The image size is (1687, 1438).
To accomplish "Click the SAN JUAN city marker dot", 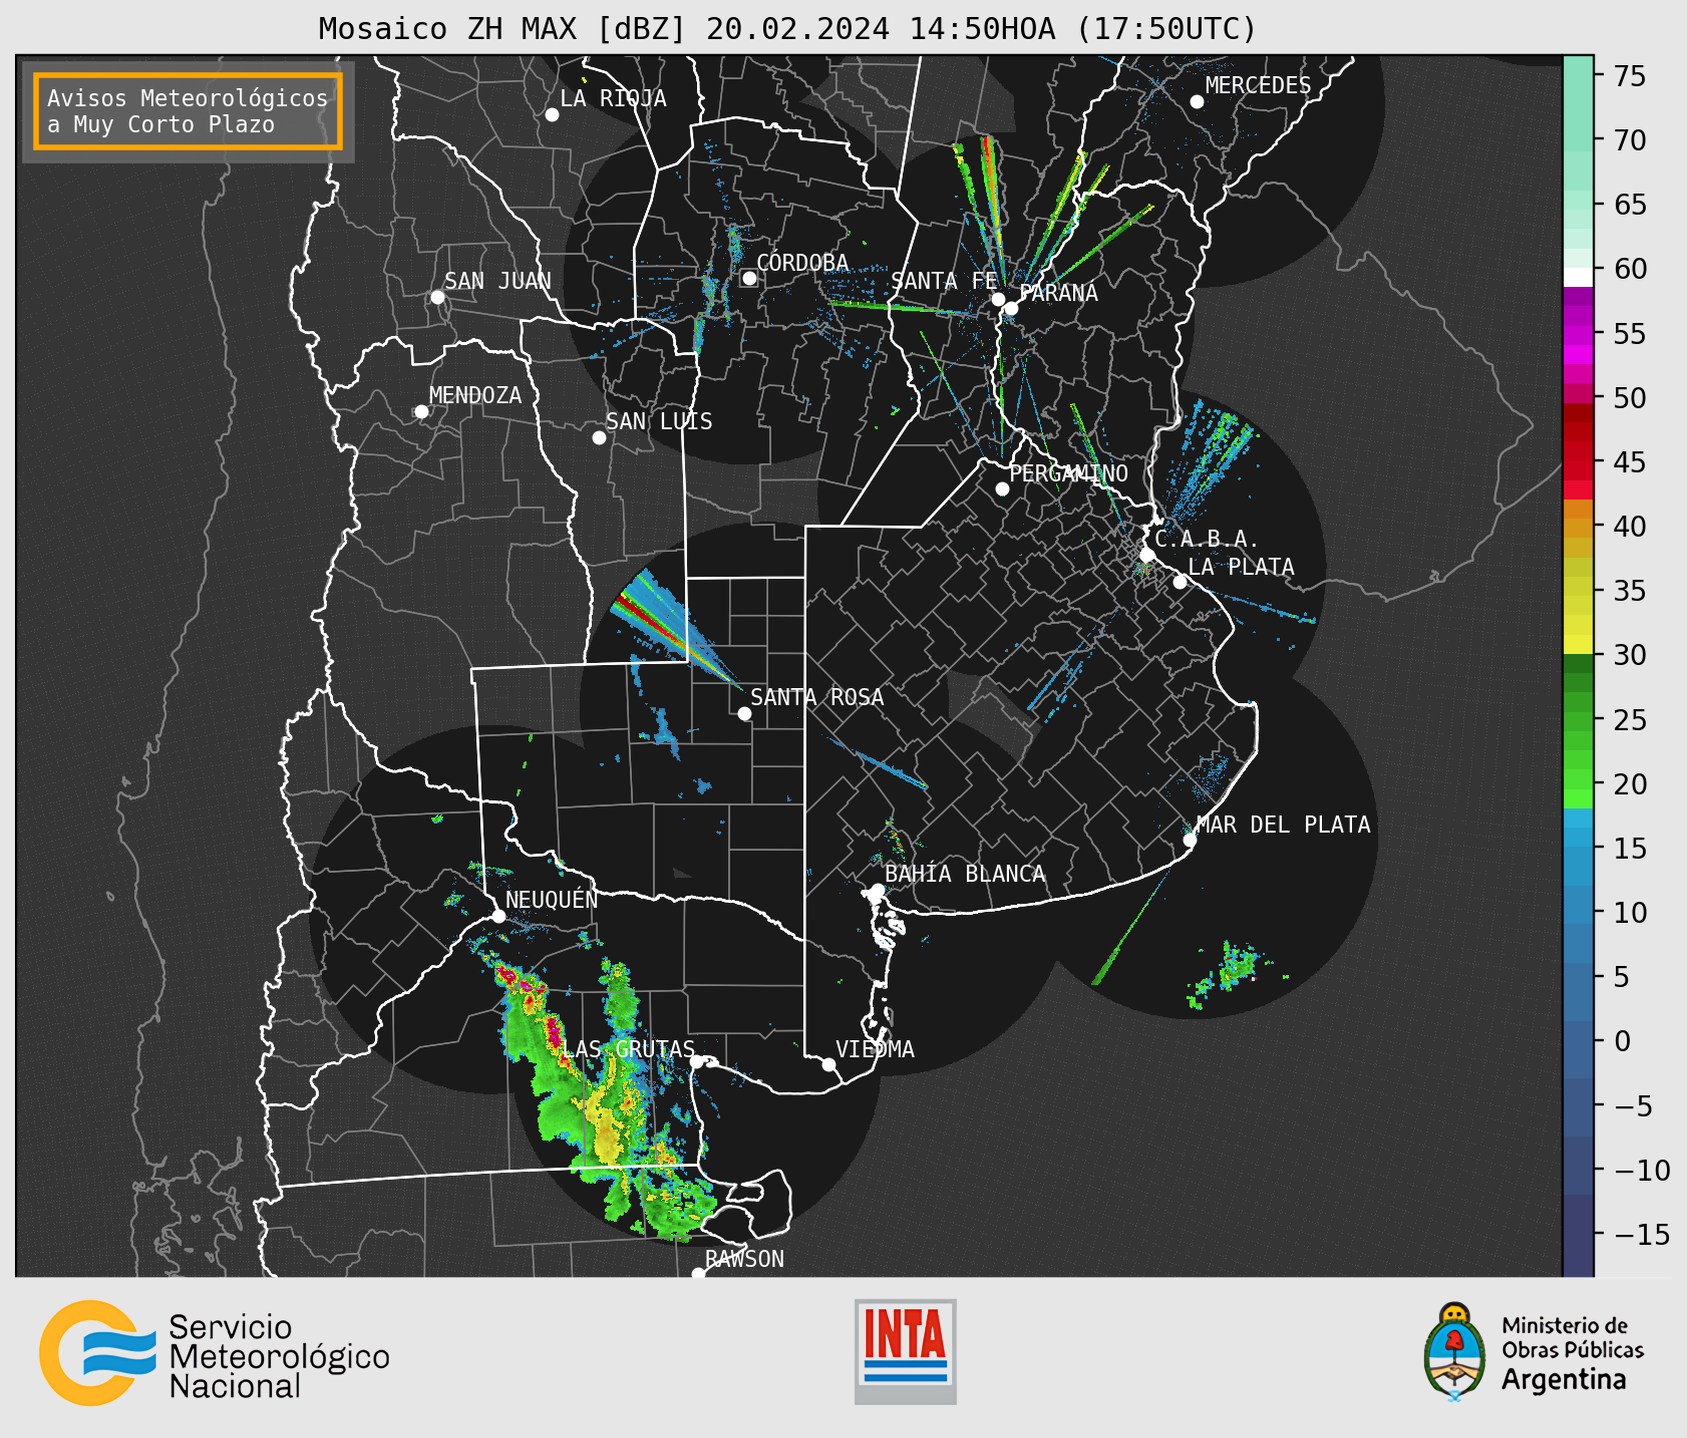I will point(437,297).
